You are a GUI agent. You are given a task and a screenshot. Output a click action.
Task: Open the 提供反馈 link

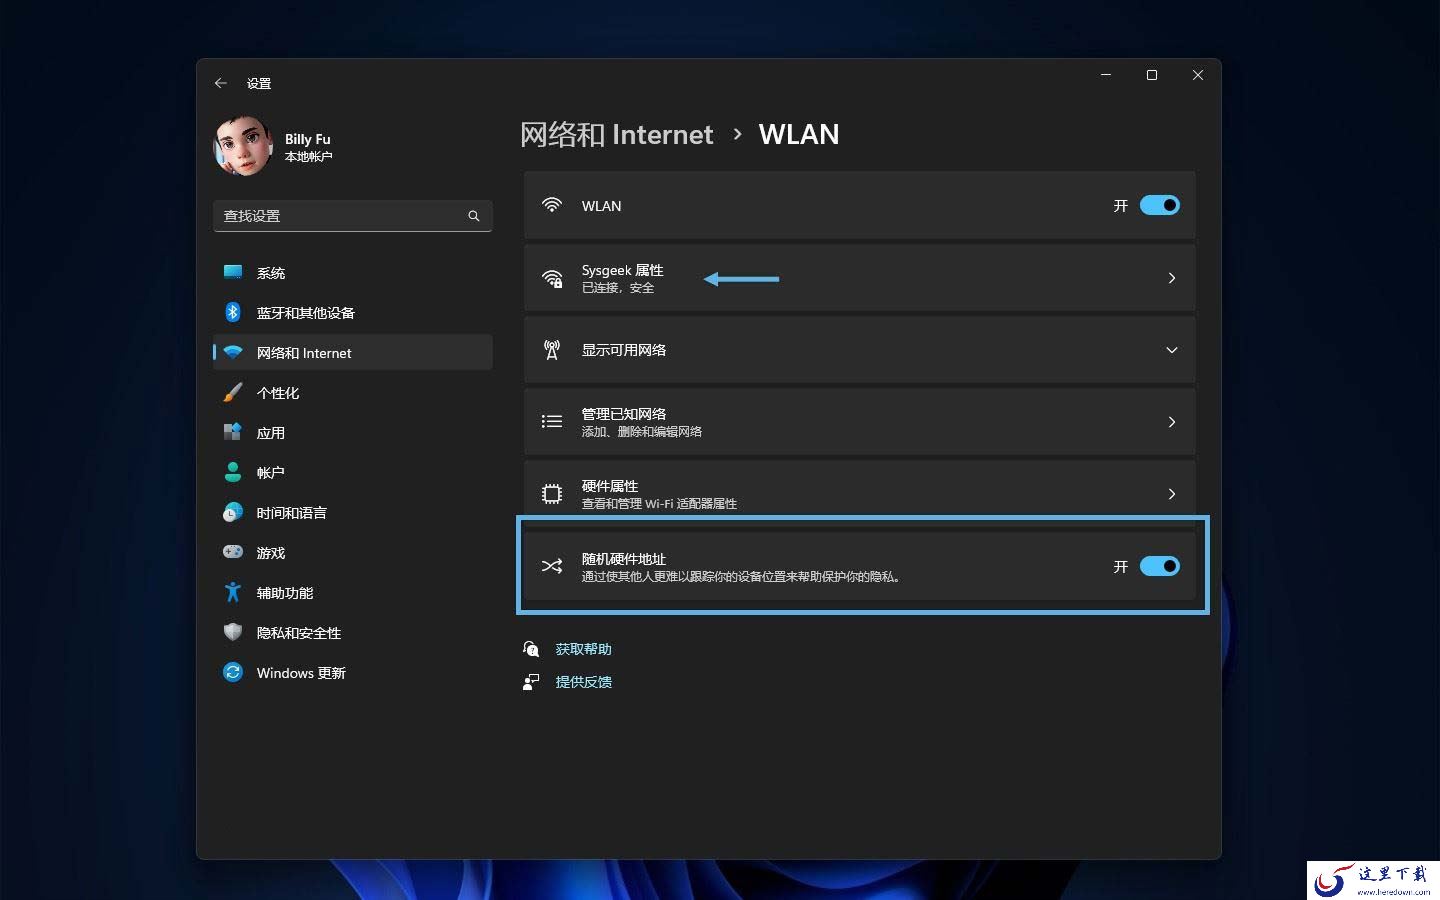tap(583, 682)
